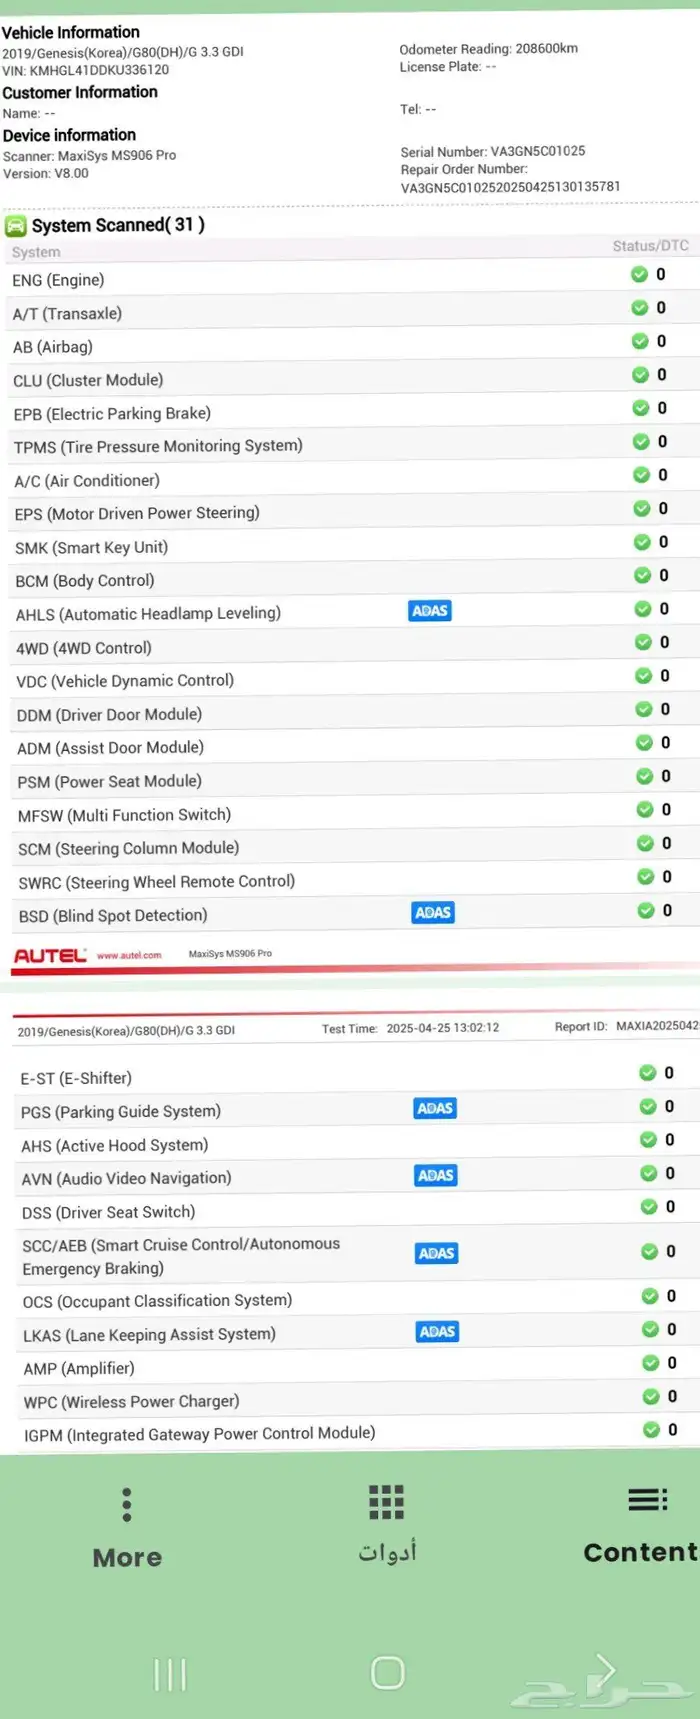Click the green check on A/C row
Viewport: 700px width, 1719px height.
642,475
